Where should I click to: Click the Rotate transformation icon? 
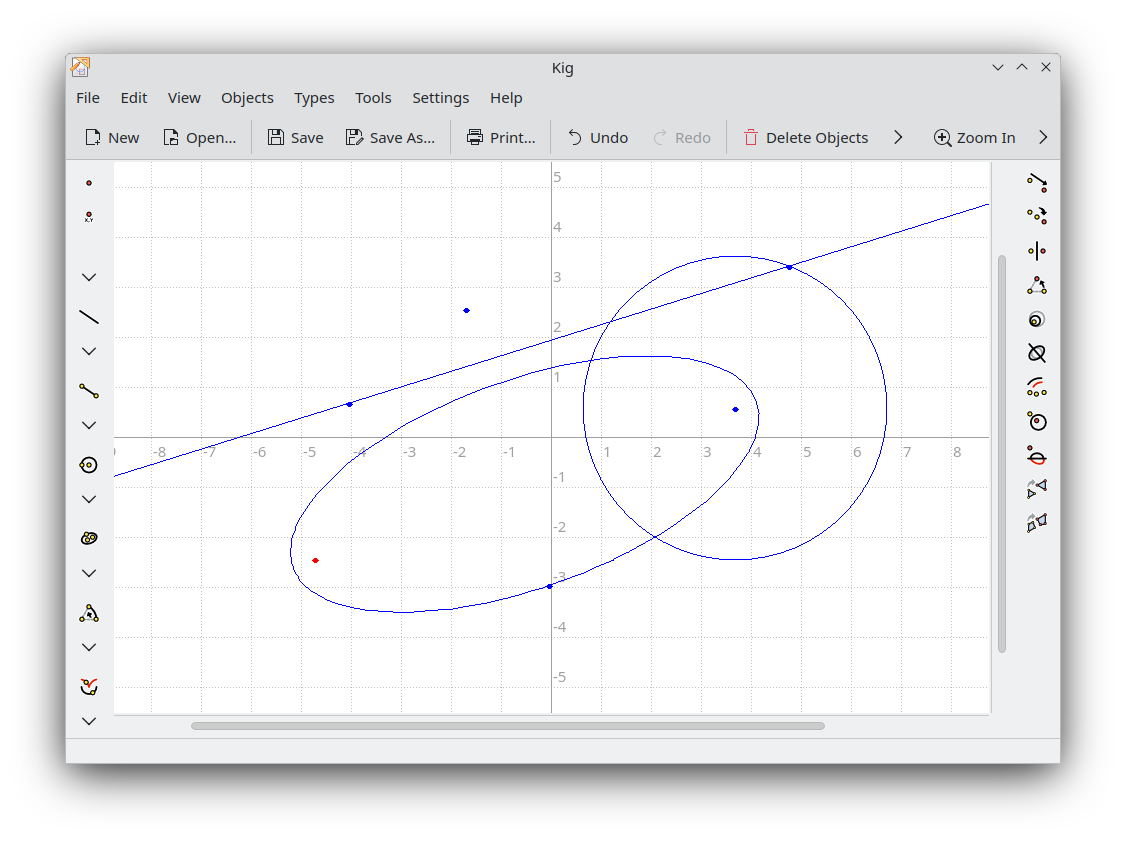[1037, 216]
